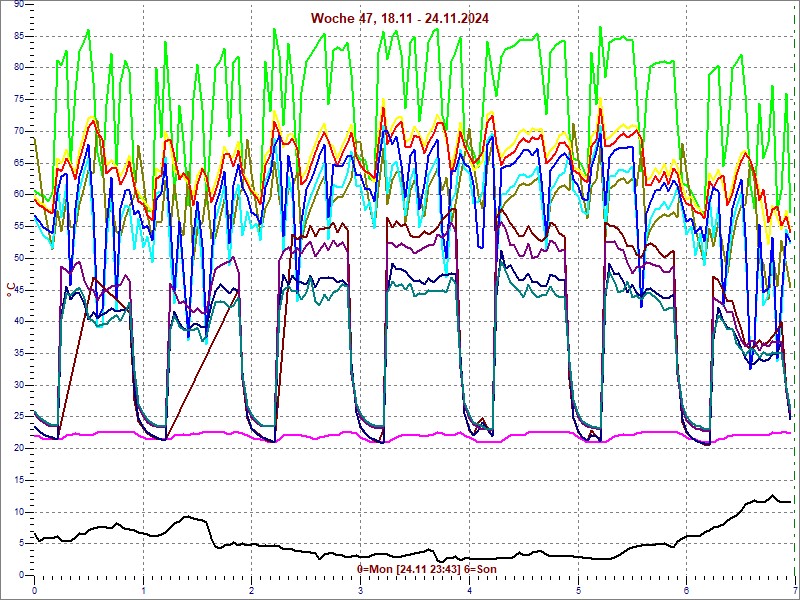Click the 55 label on the temperature axis
Image resolution: width=800 pixels, height=600 pixels.
pyautogui.click(x=18, y=226)
